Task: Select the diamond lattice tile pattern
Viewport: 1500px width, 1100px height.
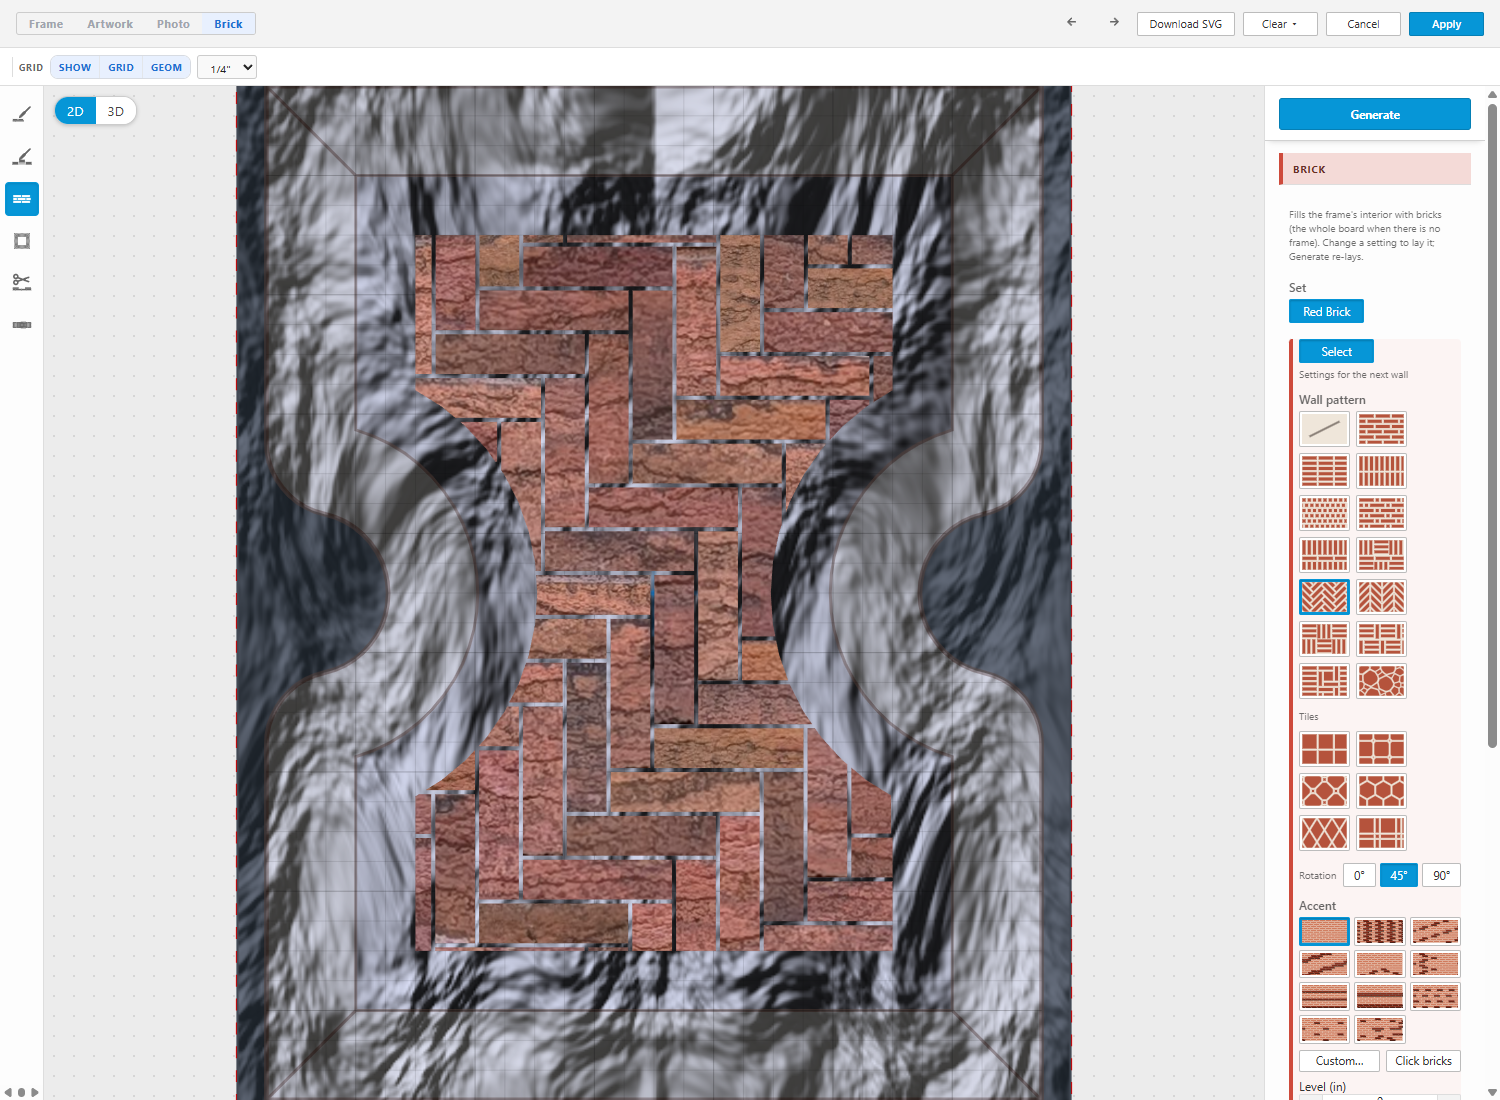Action: point(1324,833)
